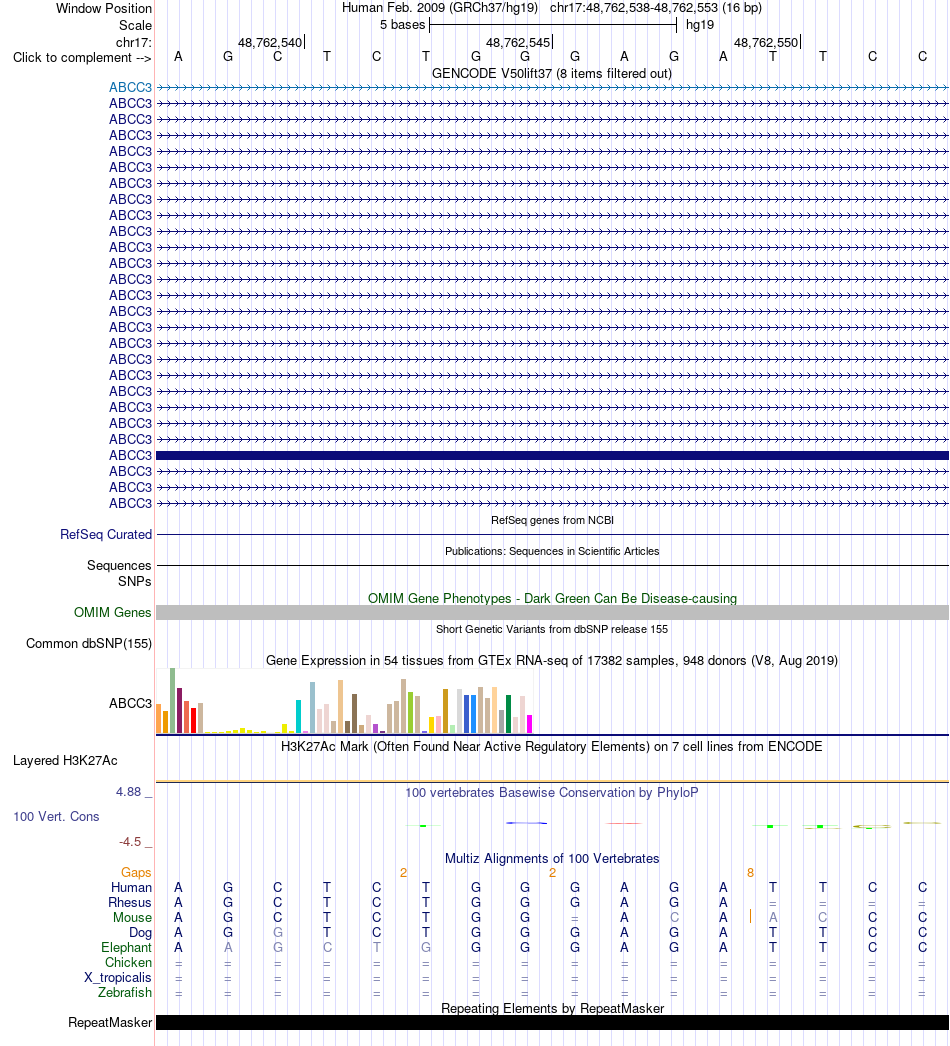950x1046 pixels.
Task: Click the '5 bases' scale bar label
Action: point(402,25)
